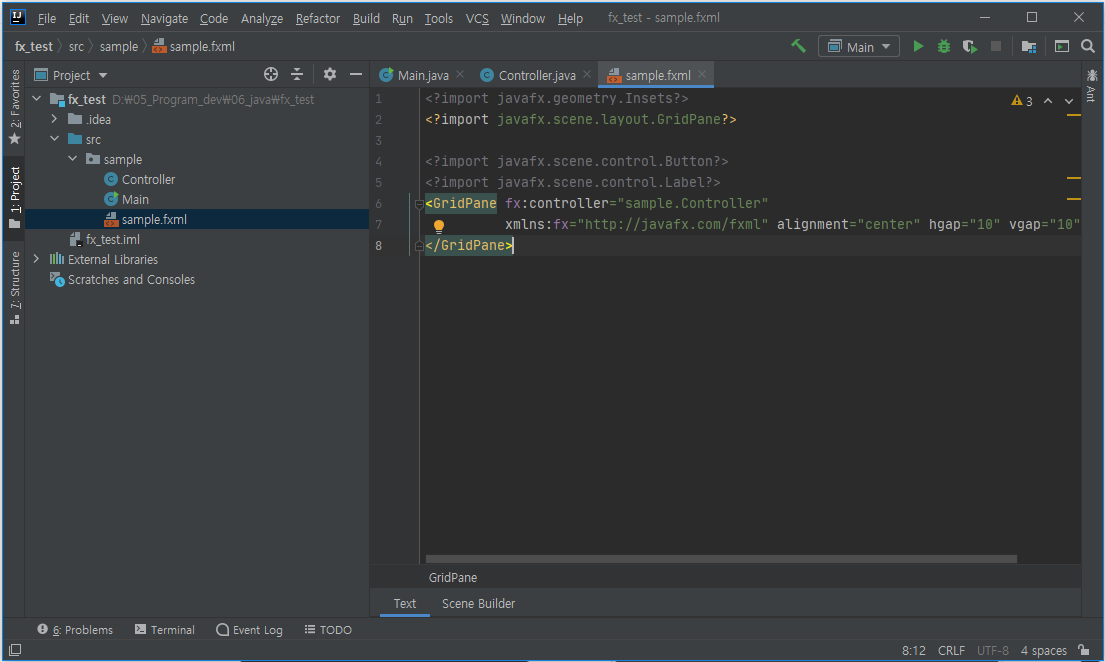Switch to Controller.java editor tab
This screenshot has height=662, width=1105.
(x=536, y=75)
